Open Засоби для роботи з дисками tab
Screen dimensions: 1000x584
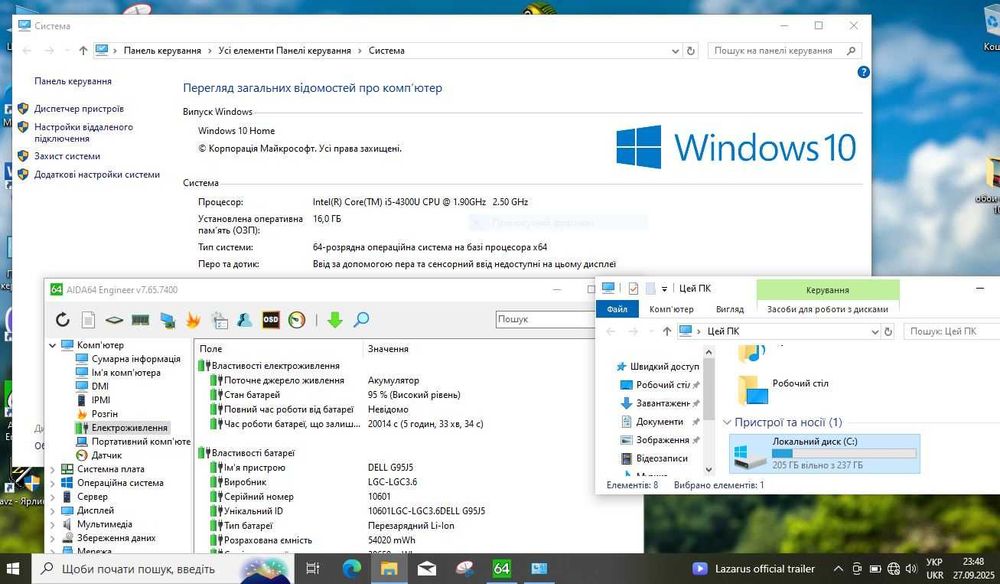point(828,309)
